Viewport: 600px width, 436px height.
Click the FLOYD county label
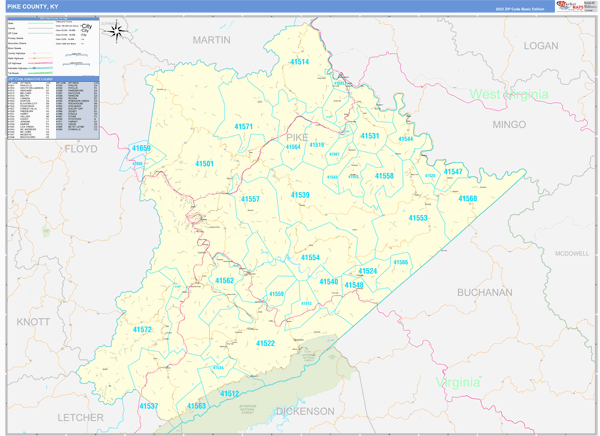[x=81, y=149]
